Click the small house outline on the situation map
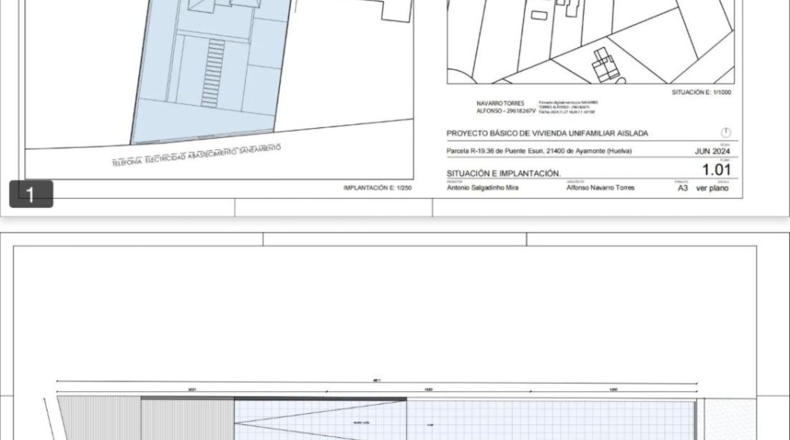The width and height of the screenshot is (790, 440). click(606, 65)
